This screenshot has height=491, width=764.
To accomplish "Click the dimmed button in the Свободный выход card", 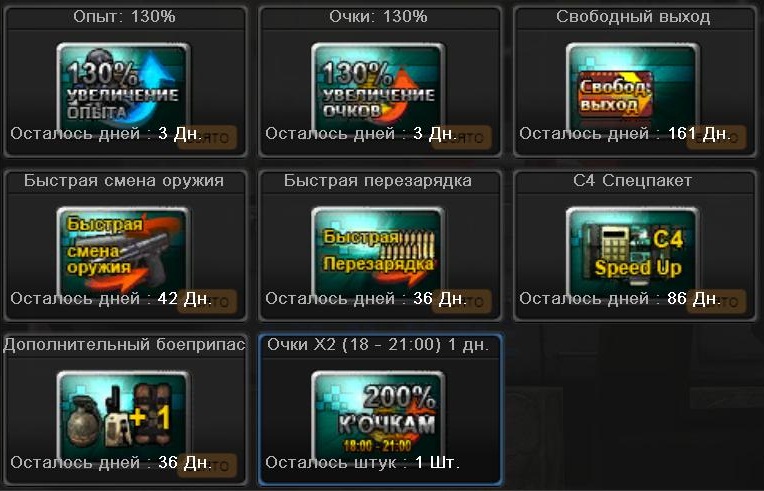I will pyautogui.click(x=716, y=138).
